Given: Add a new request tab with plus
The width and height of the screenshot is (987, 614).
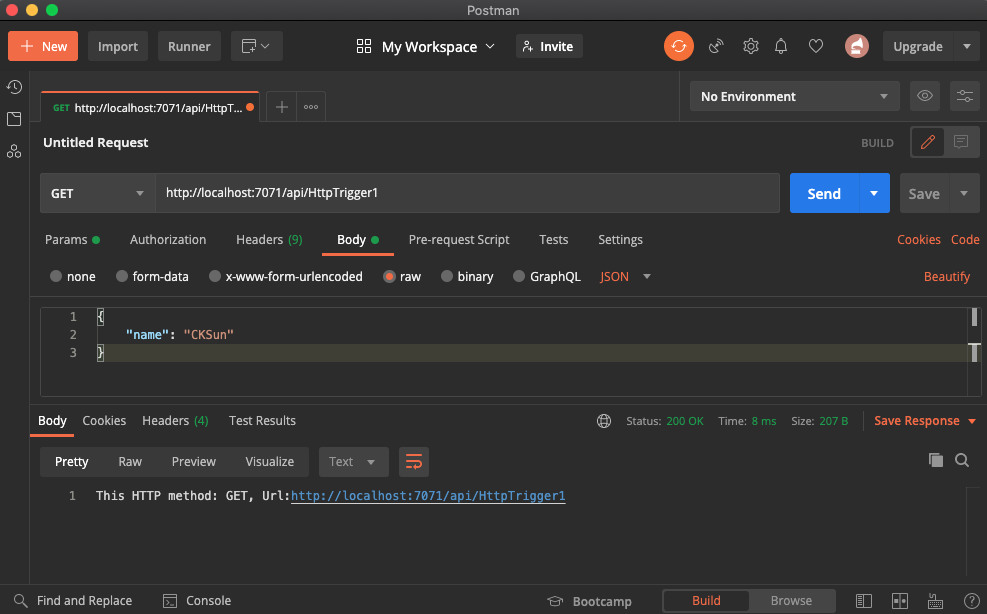Looking at the screenshot, I should click(x=282, y=107).
